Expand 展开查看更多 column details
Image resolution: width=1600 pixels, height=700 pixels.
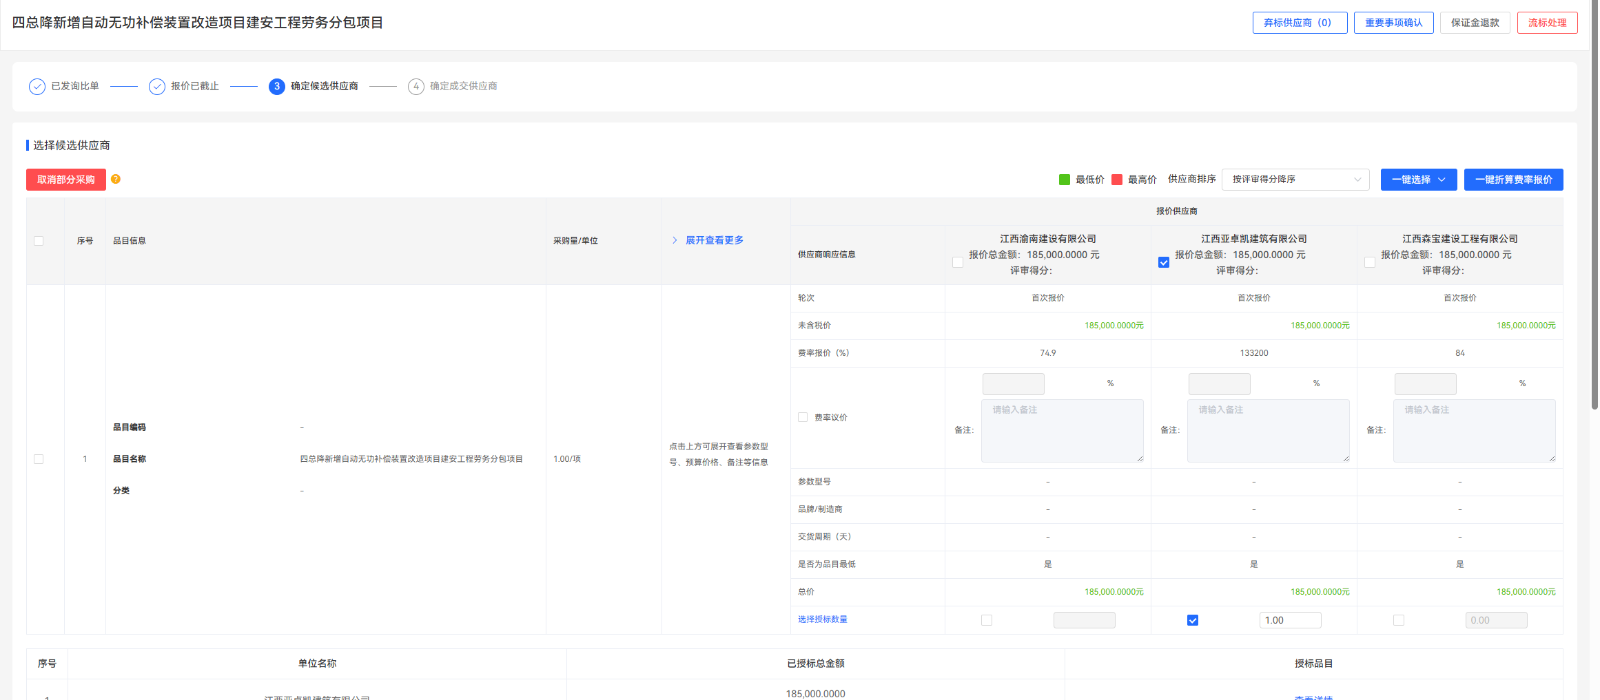[708, 240]
